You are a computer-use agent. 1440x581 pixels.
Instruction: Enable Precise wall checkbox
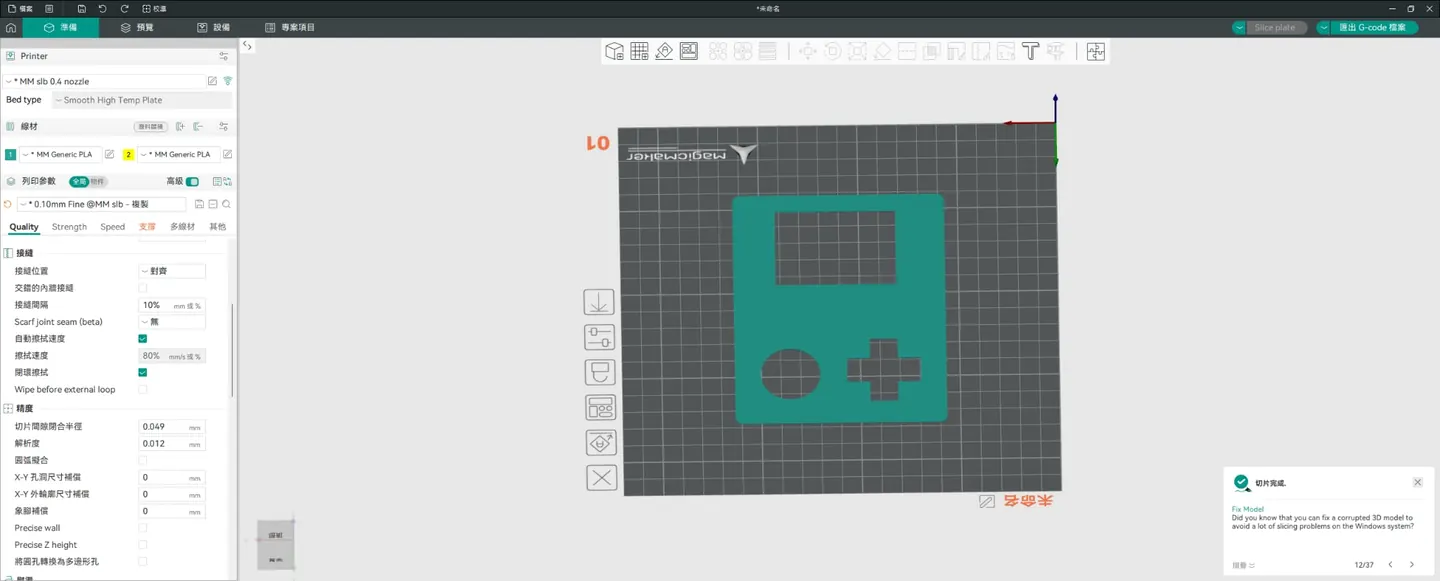[x=142, y=528]
